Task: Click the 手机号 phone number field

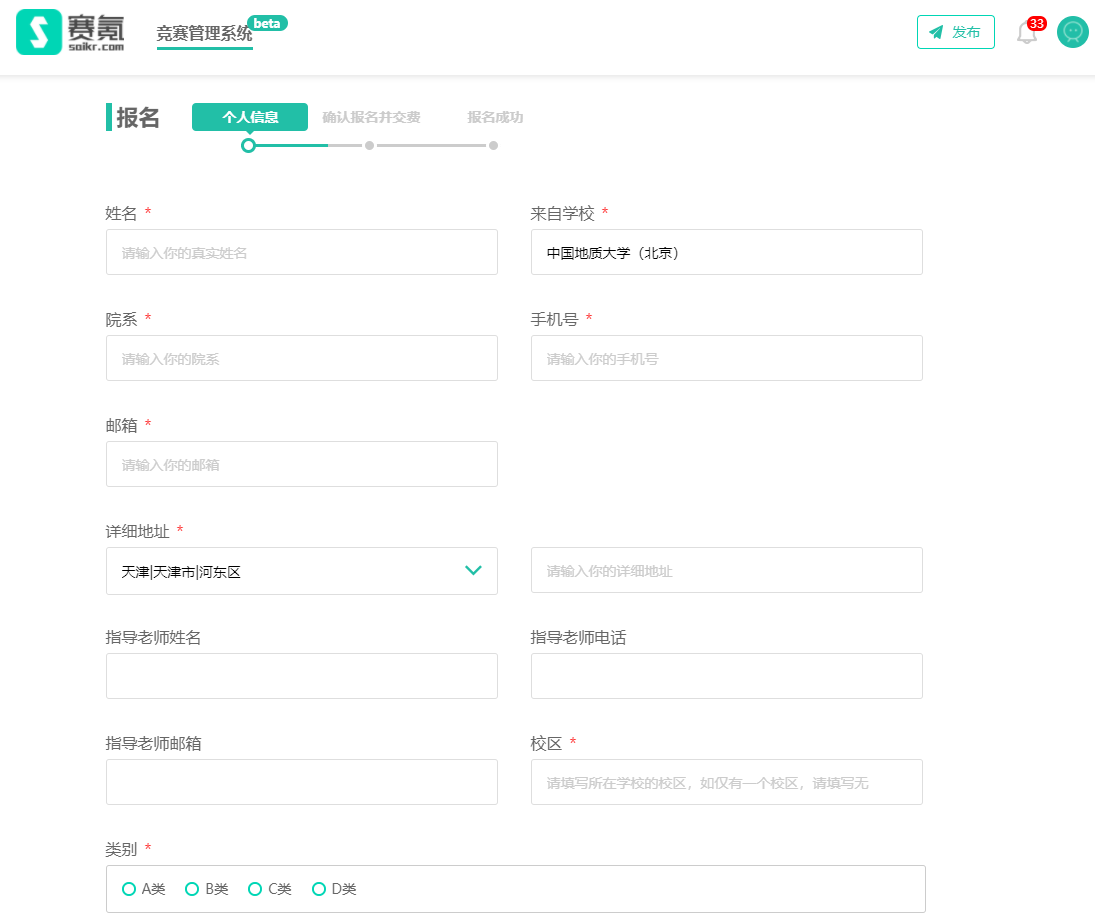Action: (726, 358)
